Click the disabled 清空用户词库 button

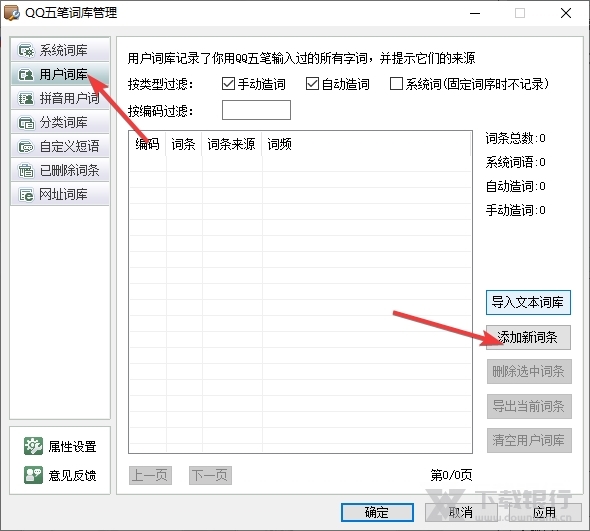pos(529,440)
